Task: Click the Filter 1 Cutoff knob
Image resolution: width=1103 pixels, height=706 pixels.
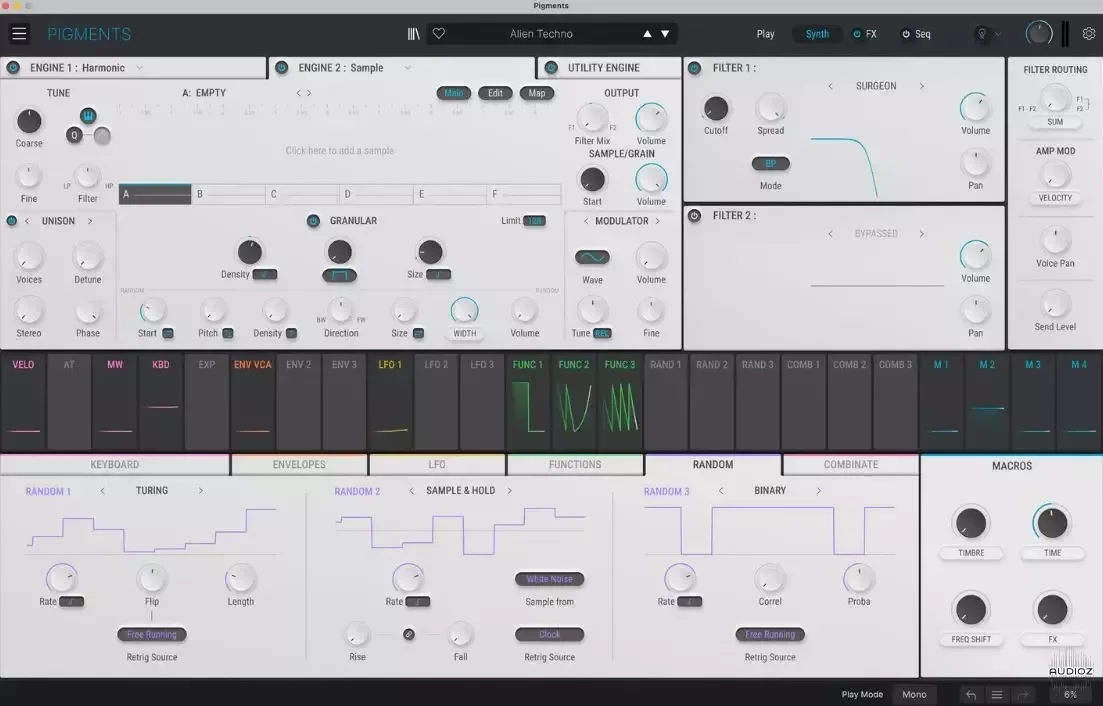Action: point(715,109)
